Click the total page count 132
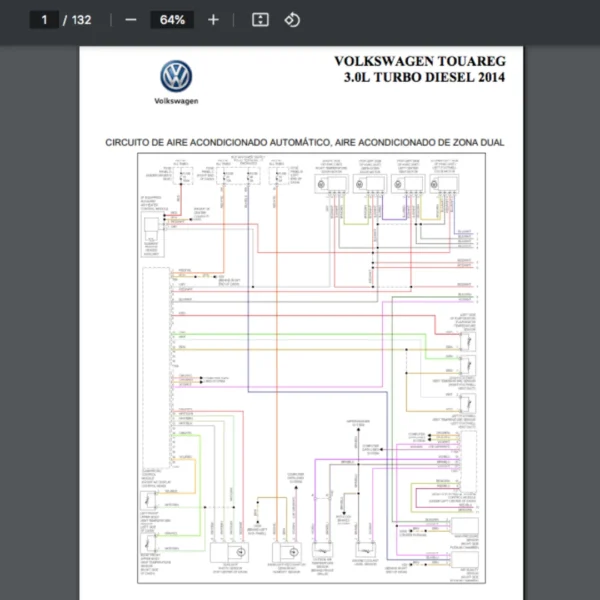This screenshot has width=600, height=600. [x=81, y=20]
